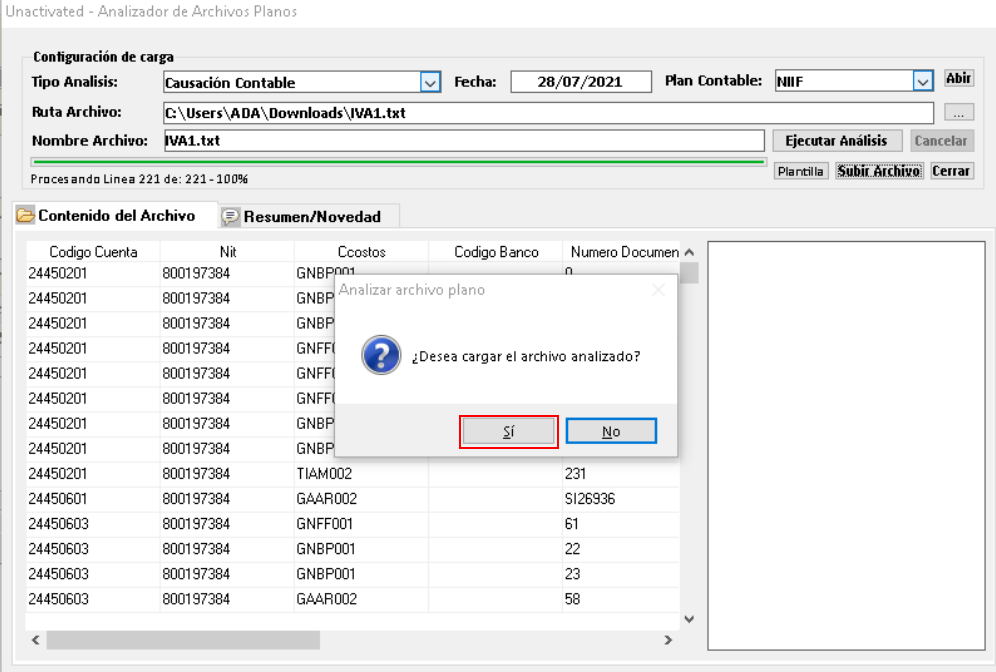996x672 pixels.
Task: Click the Codigo Cuenta column header
Action: 93,252
